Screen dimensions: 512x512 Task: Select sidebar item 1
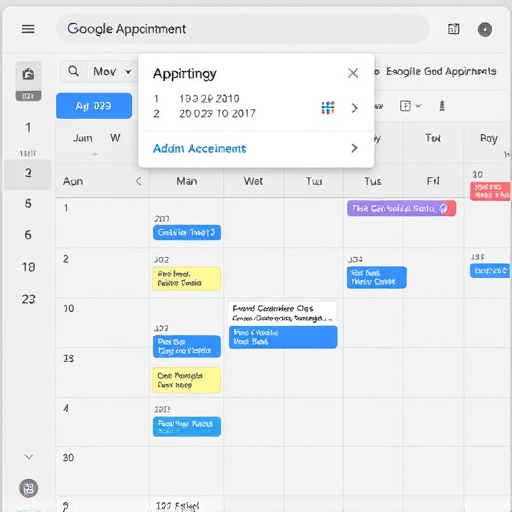[28, 127]
